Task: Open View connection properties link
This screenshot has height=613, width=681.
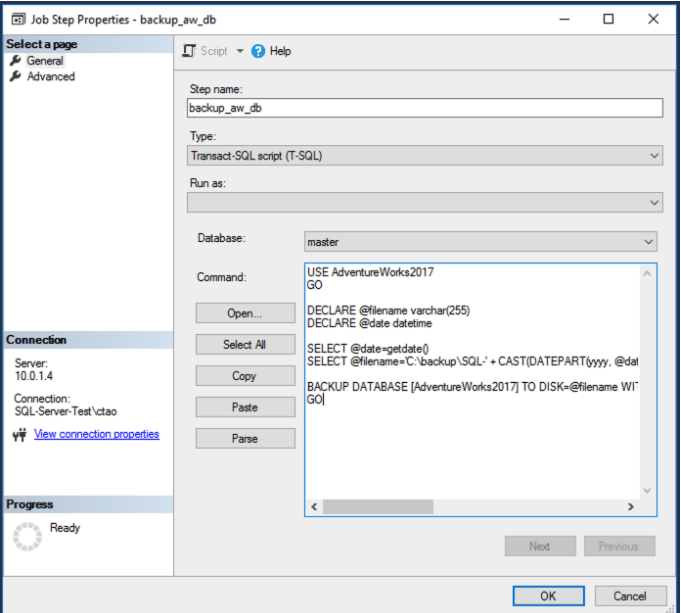Action: [x=96, y=434]
